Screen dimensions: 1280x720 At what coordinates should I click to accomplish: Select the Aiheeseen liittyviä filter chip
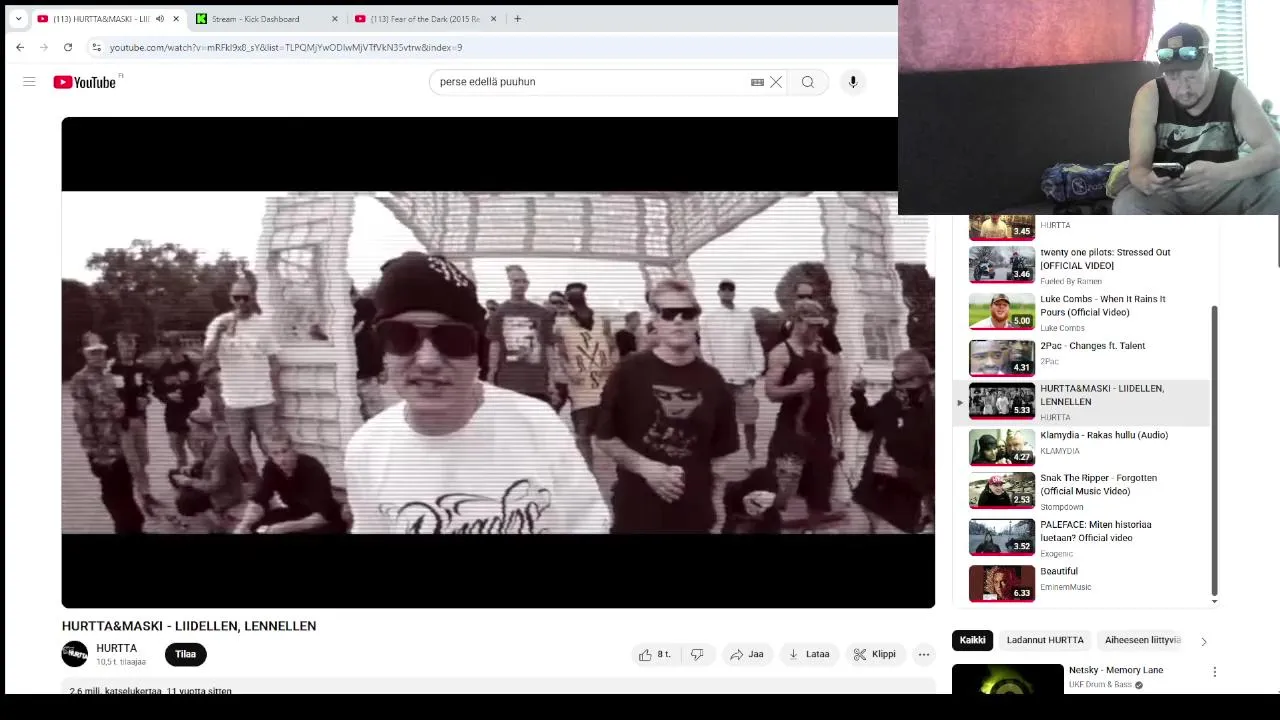[x=1142, y=640]
